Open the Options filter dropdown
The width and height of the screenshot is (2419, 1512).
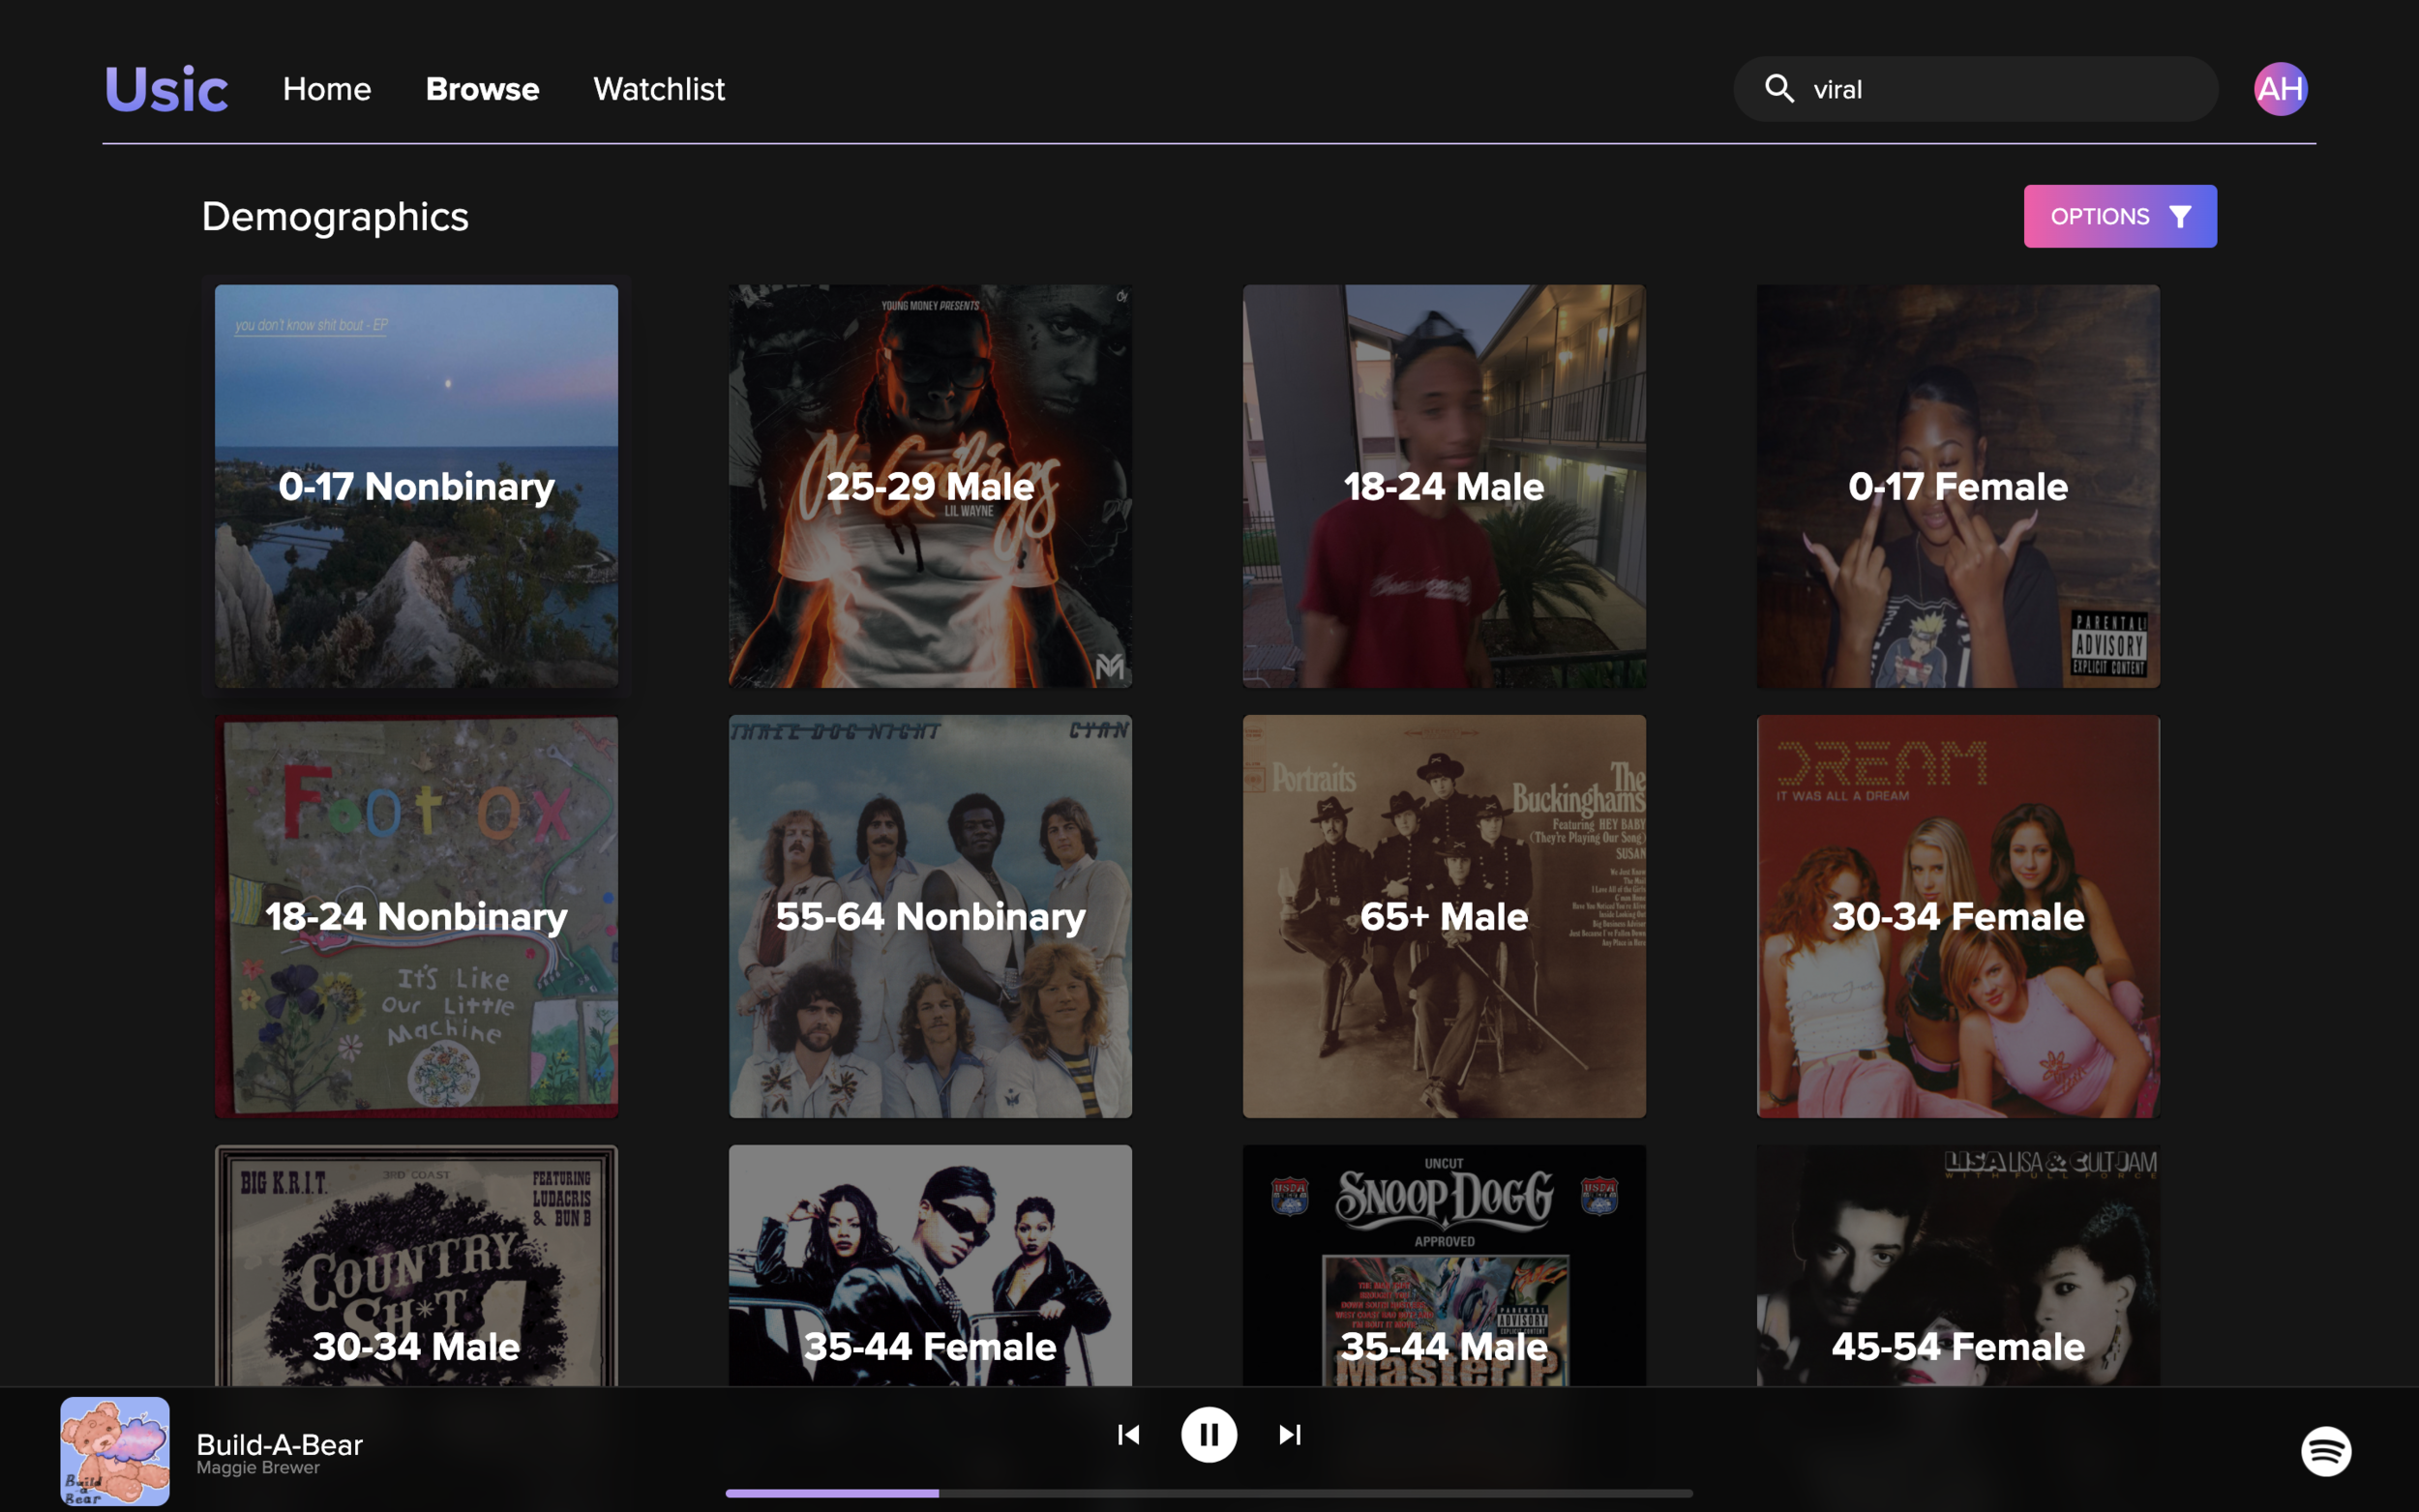click(x=2119, y=216)
